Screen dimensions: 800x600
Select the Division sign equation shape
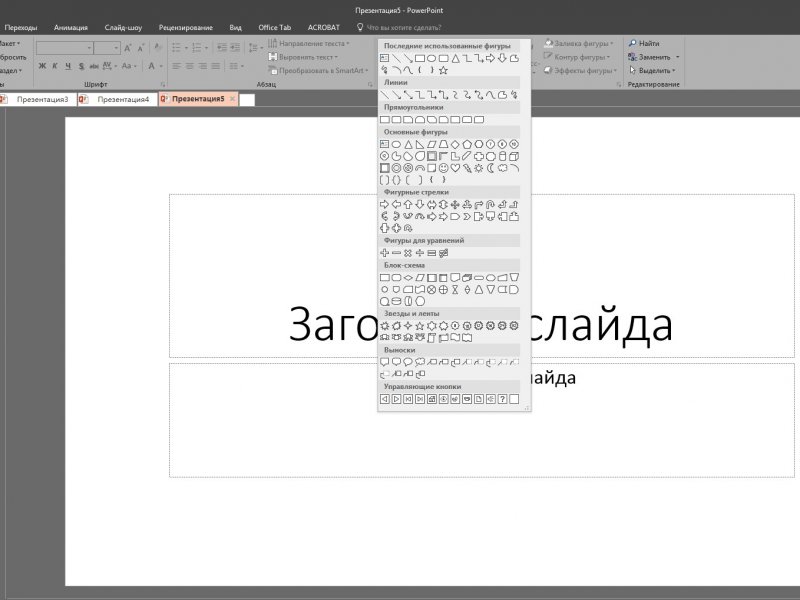[420, 253]
